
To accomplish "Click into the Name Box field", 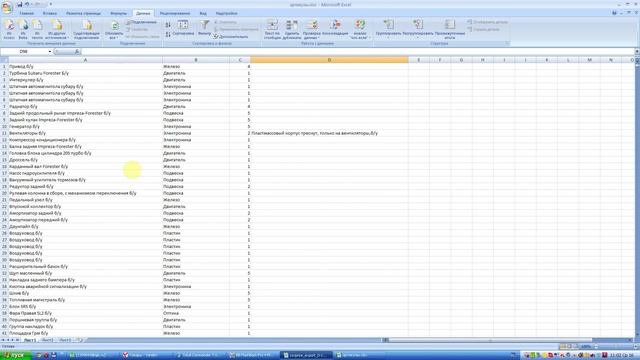I will pyautogui.click(x=24, y=52).
